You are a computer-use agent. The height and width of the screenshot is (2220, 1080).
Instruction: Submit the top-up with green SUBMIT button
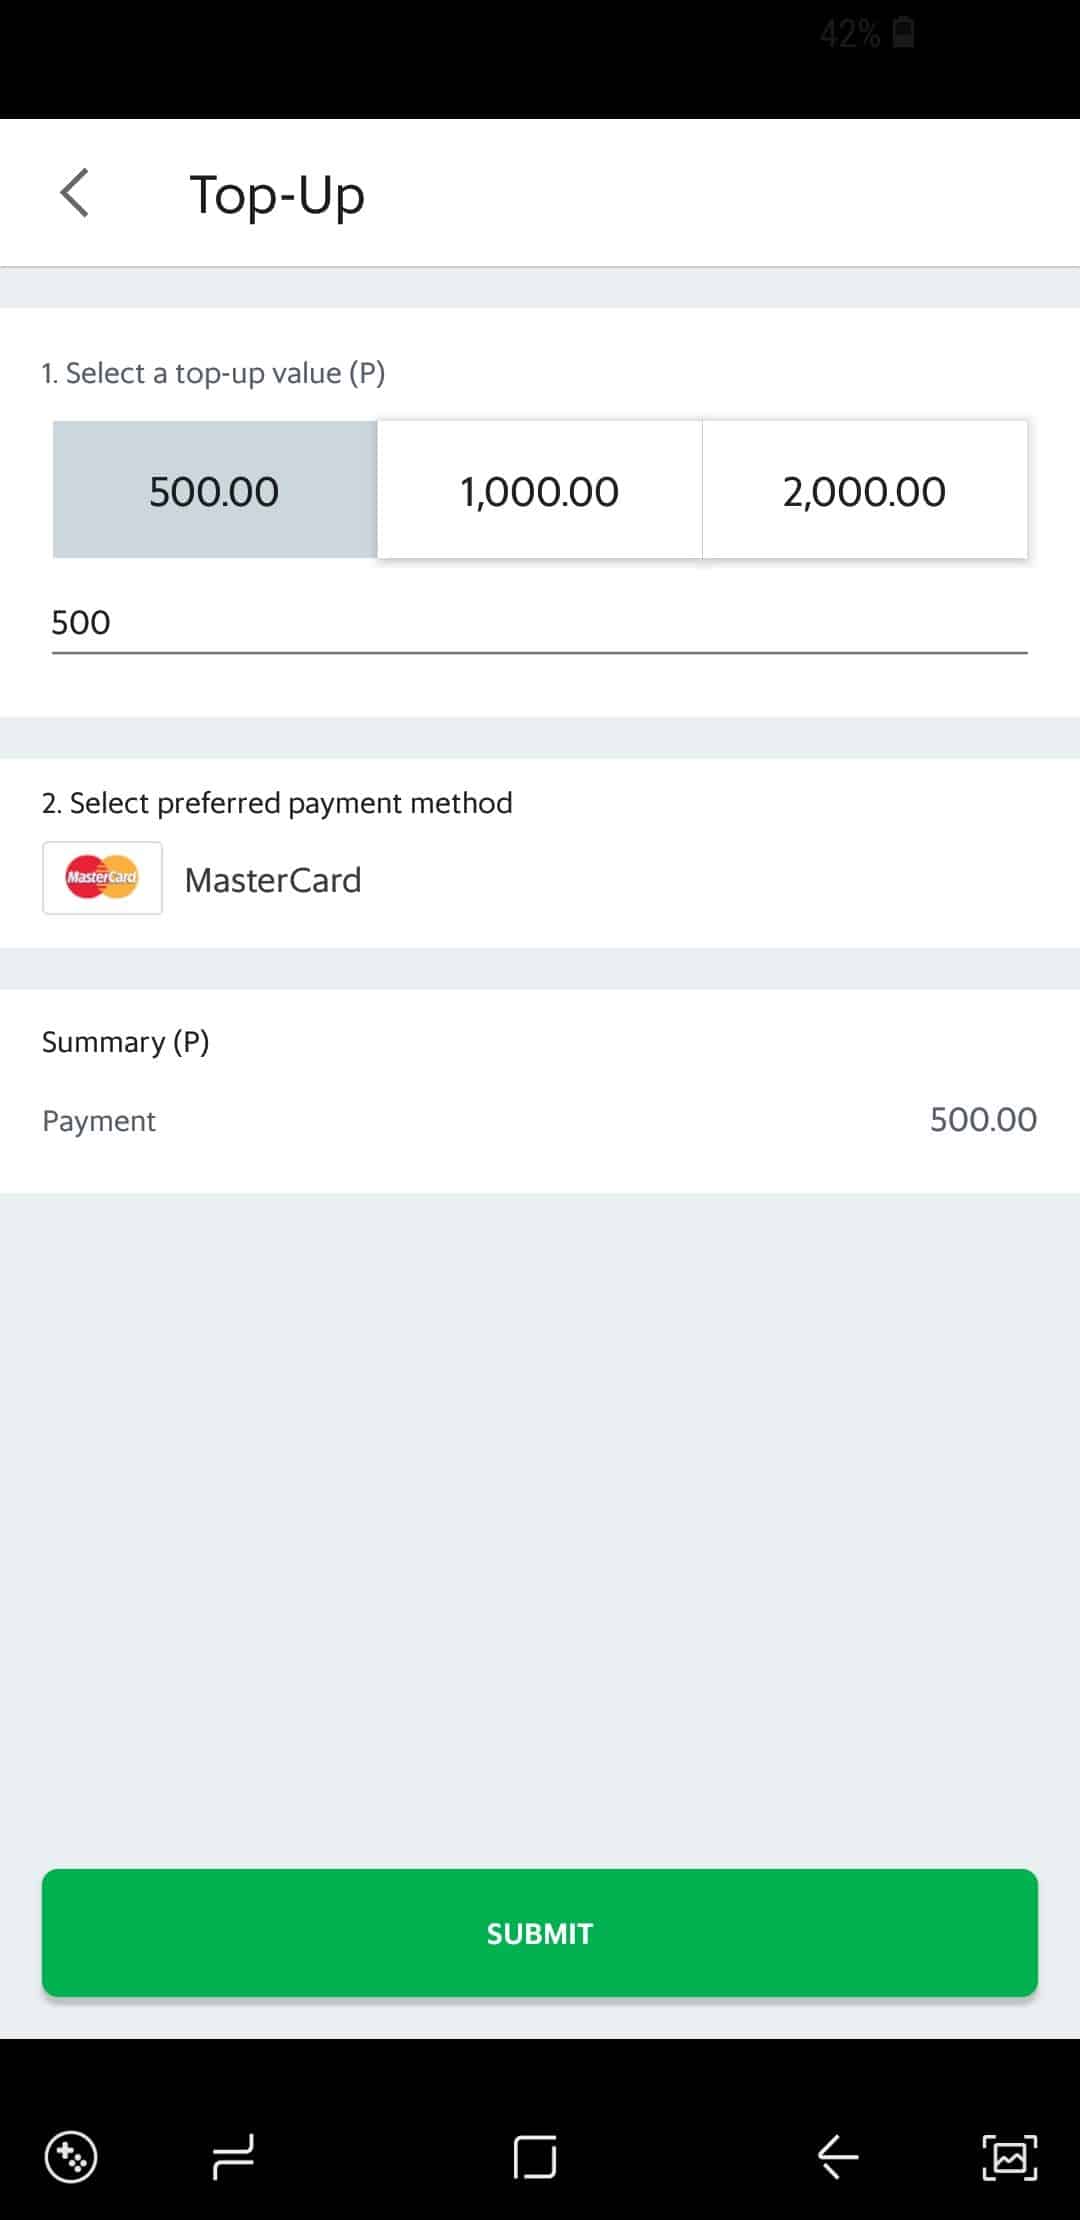[540, 1933]
